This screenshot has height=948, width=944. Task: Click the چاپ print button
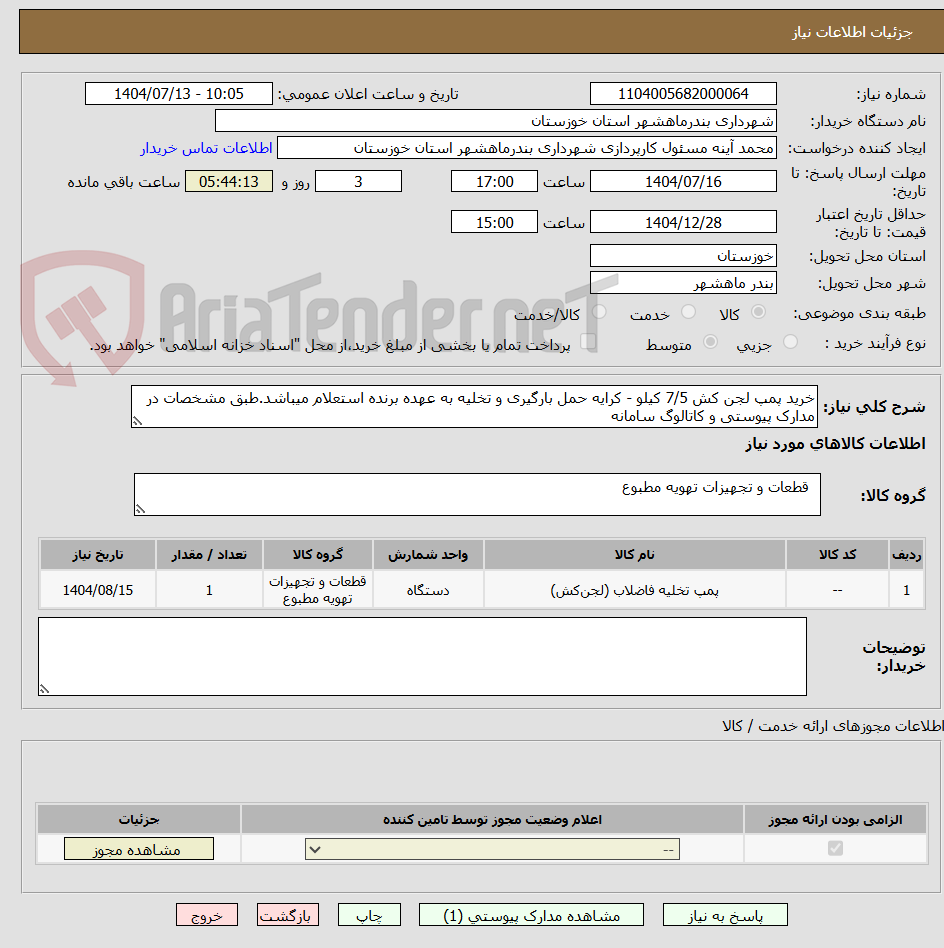pos(369,914)
